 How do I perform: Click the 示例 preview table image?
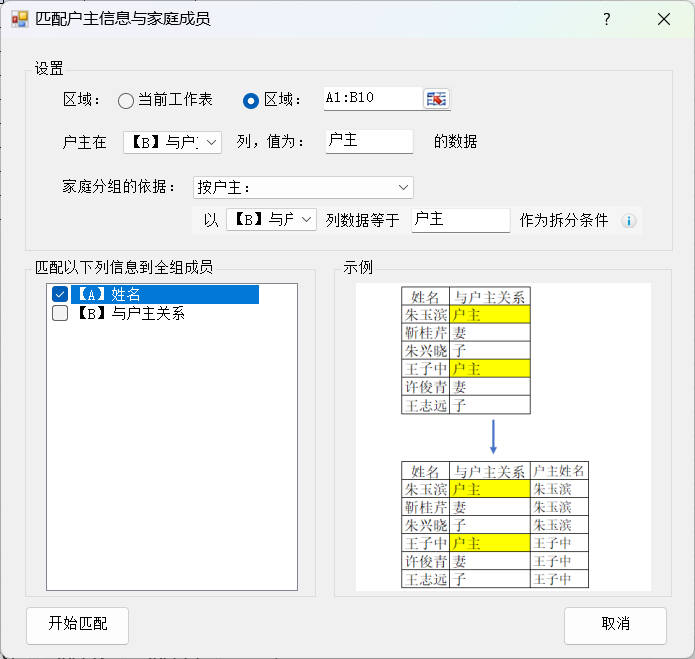(495, 437)
